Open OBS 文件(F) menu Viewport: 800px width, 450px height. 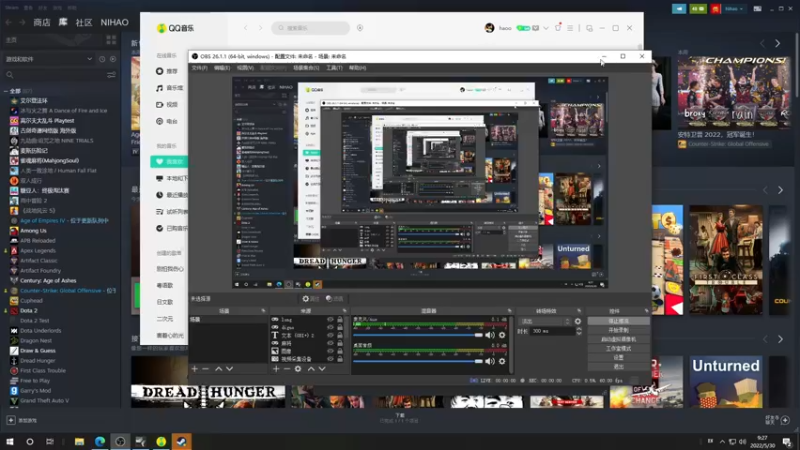click(x=199, y=68)
